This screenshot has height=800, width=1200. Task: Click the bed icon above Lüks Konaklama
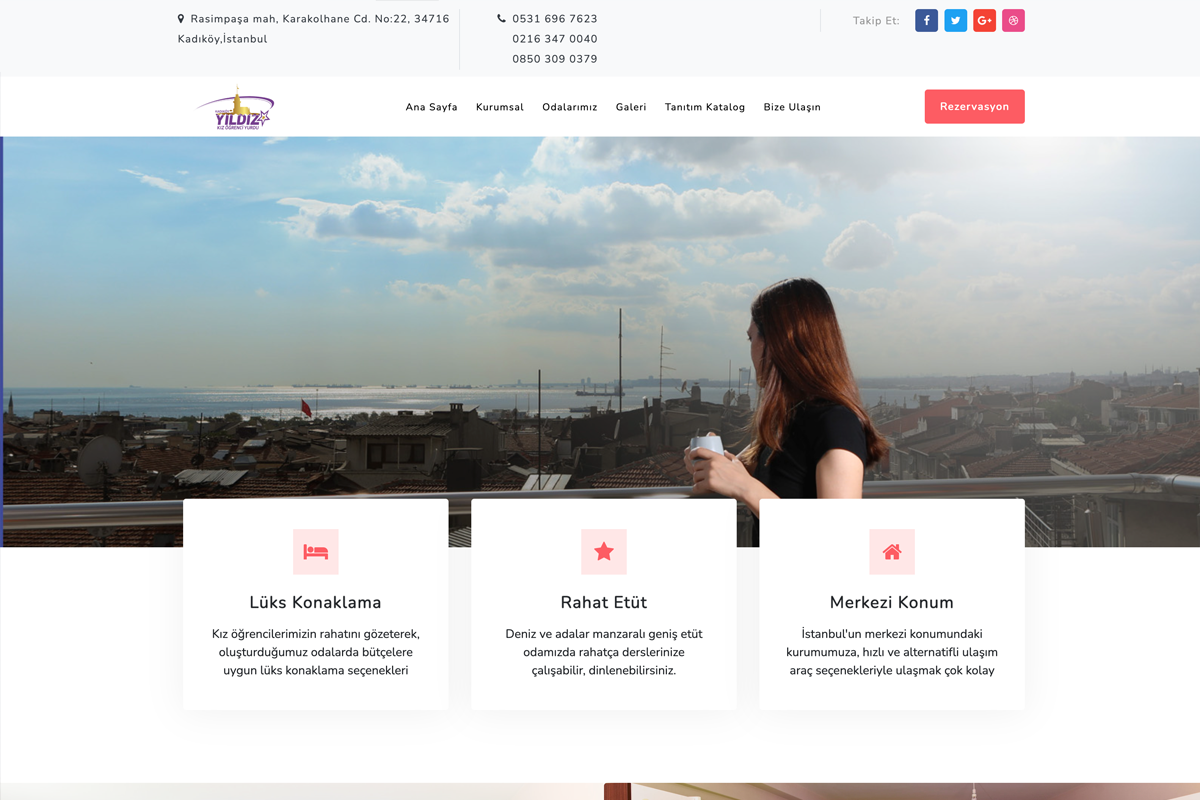316,552
